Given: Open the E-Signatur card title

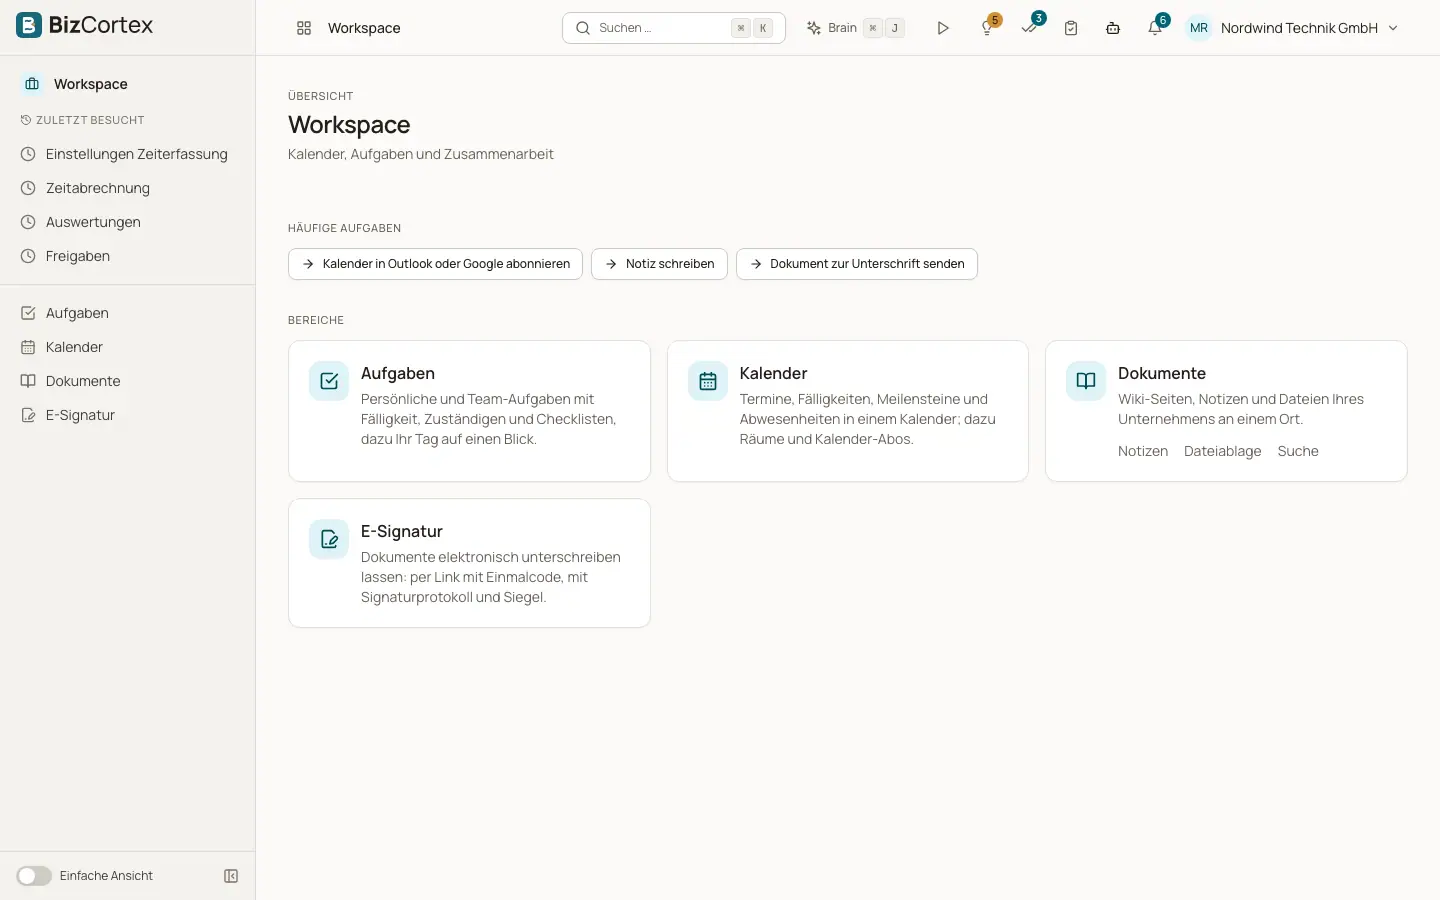Looking at the screenshot, I should (x=402, y=531).
